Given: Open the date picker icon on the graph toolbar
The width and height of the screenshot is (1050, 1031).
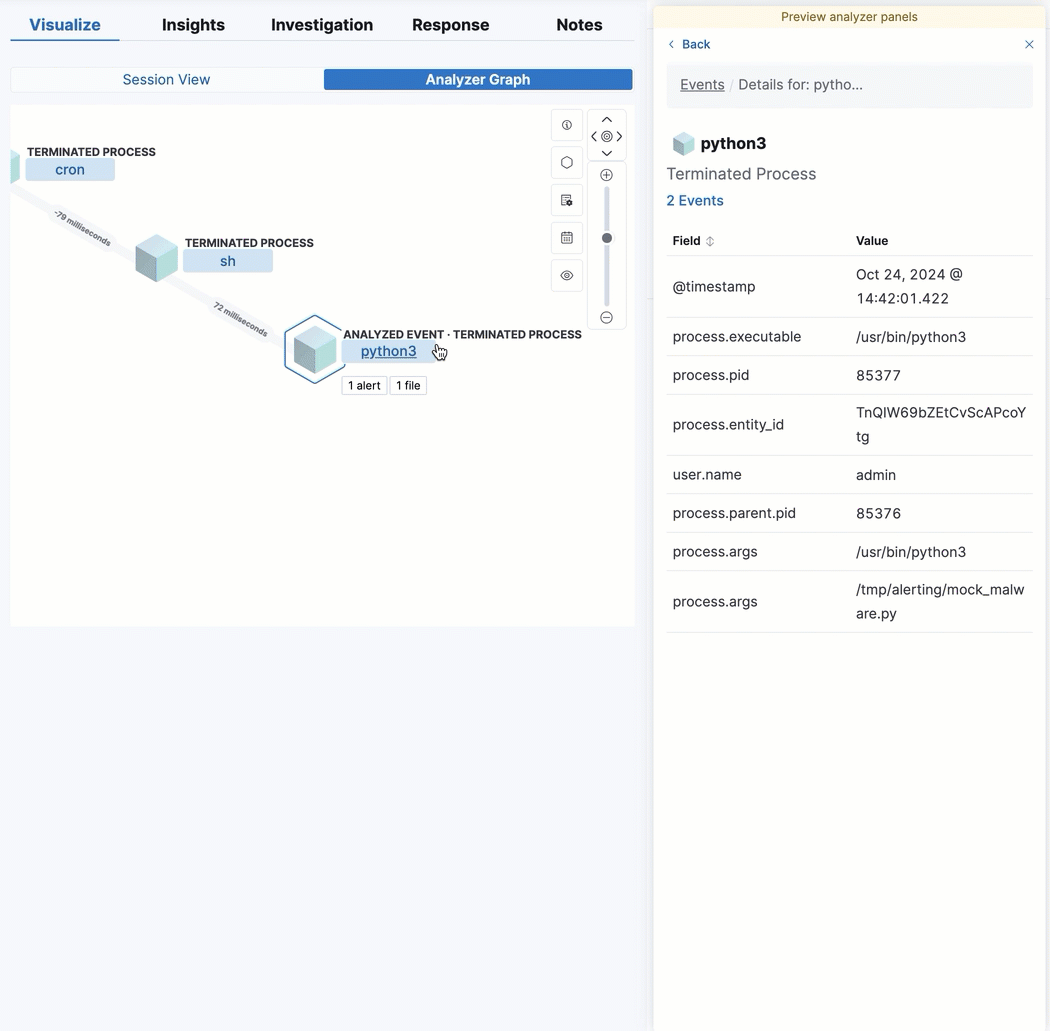Looking at the screenshot, I should 567,238.
